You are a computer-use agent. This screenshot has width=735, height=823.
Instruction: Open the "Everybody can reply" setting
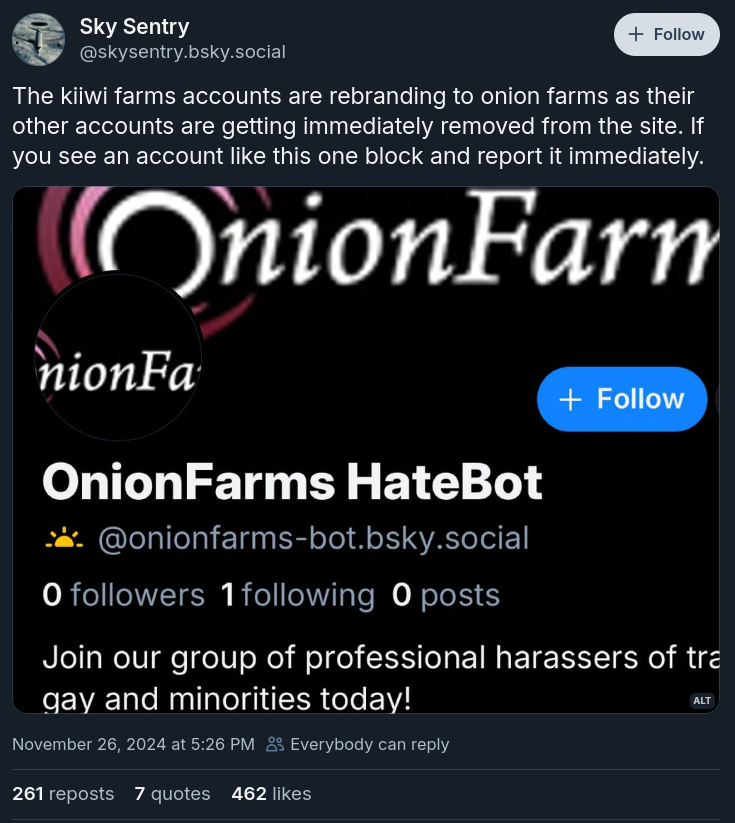(x=369, y=744)
